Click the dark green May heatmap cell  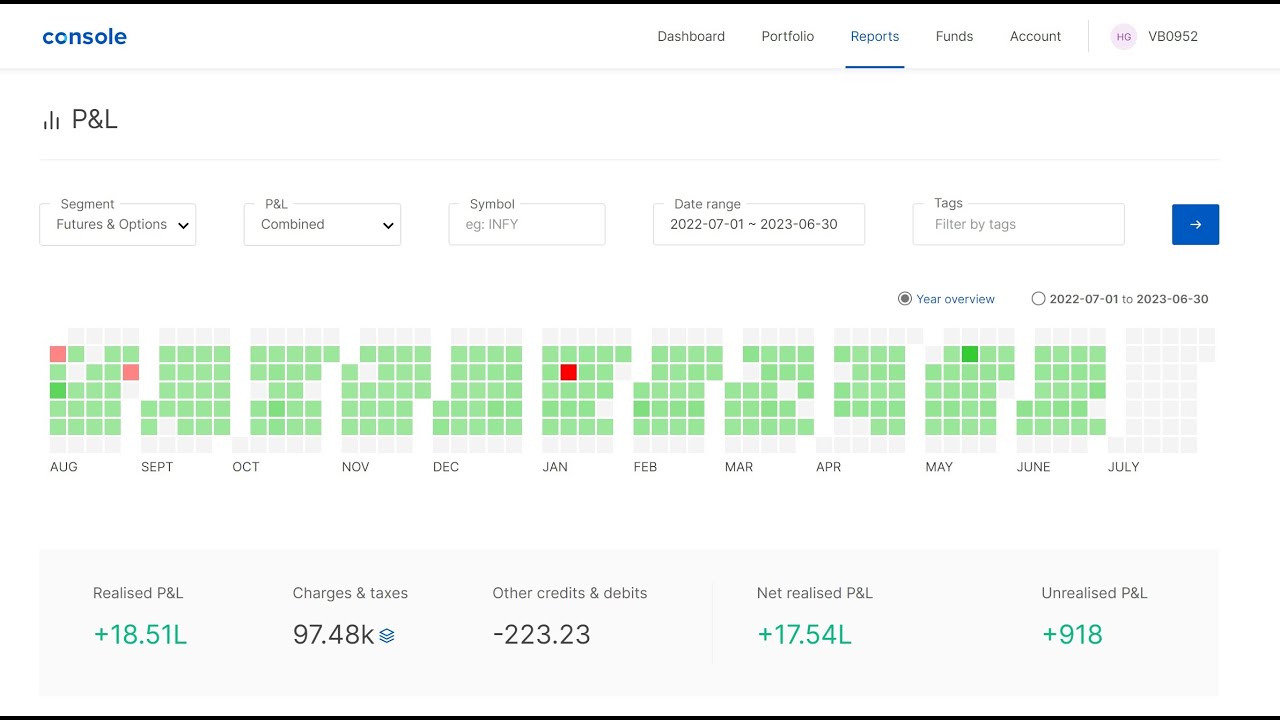(969, 354)
